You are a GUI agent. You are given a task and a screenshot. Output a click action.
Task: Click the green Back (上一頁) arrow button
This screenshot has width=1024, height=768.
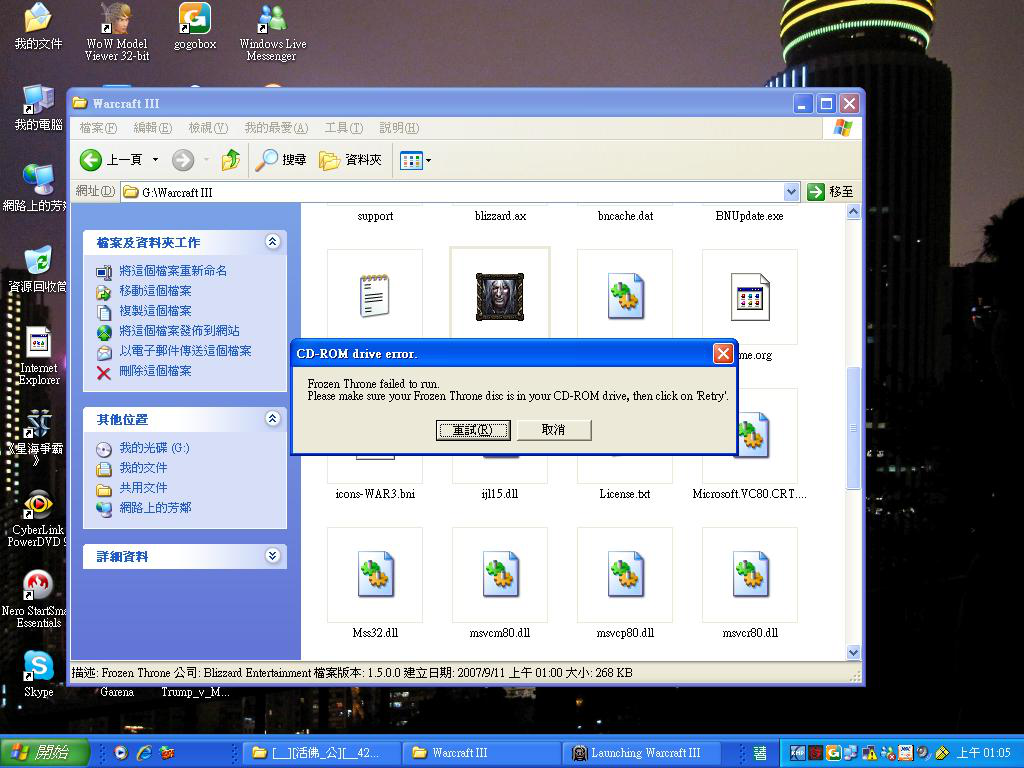pos(91,160)
